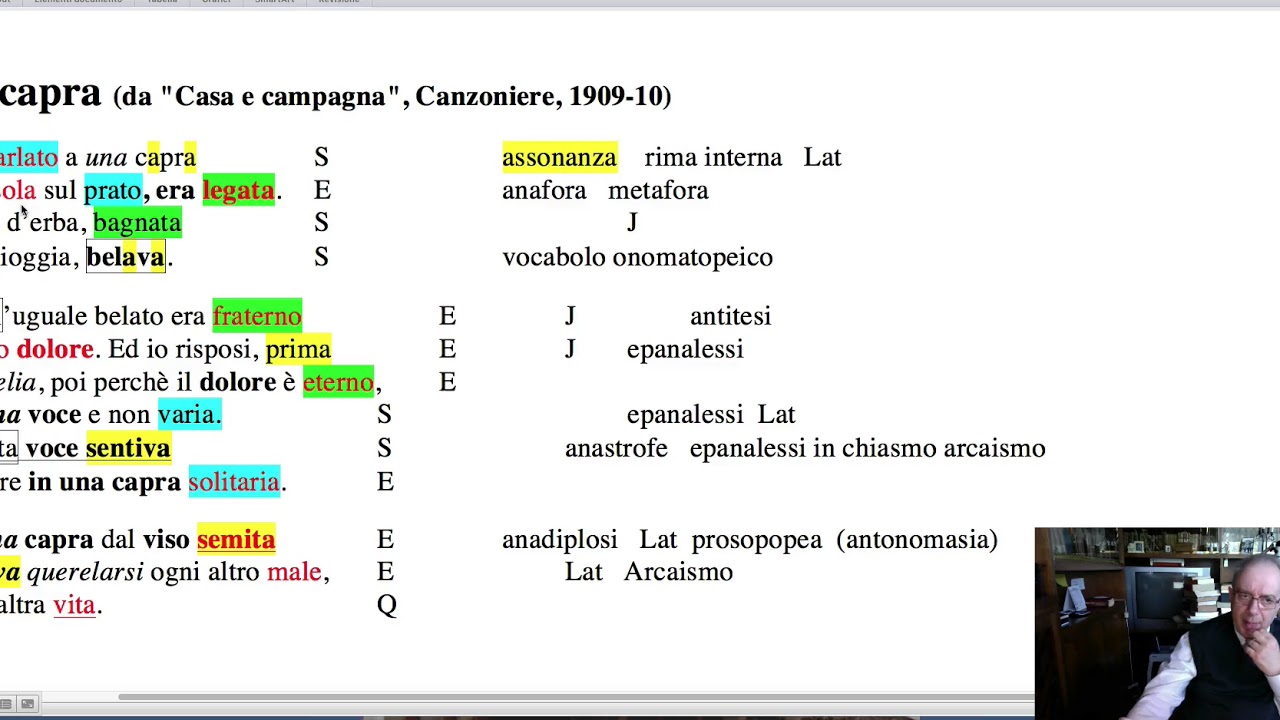
Task: Click "Arcaismo" in the "querelarsi" line
Action: 678,572
